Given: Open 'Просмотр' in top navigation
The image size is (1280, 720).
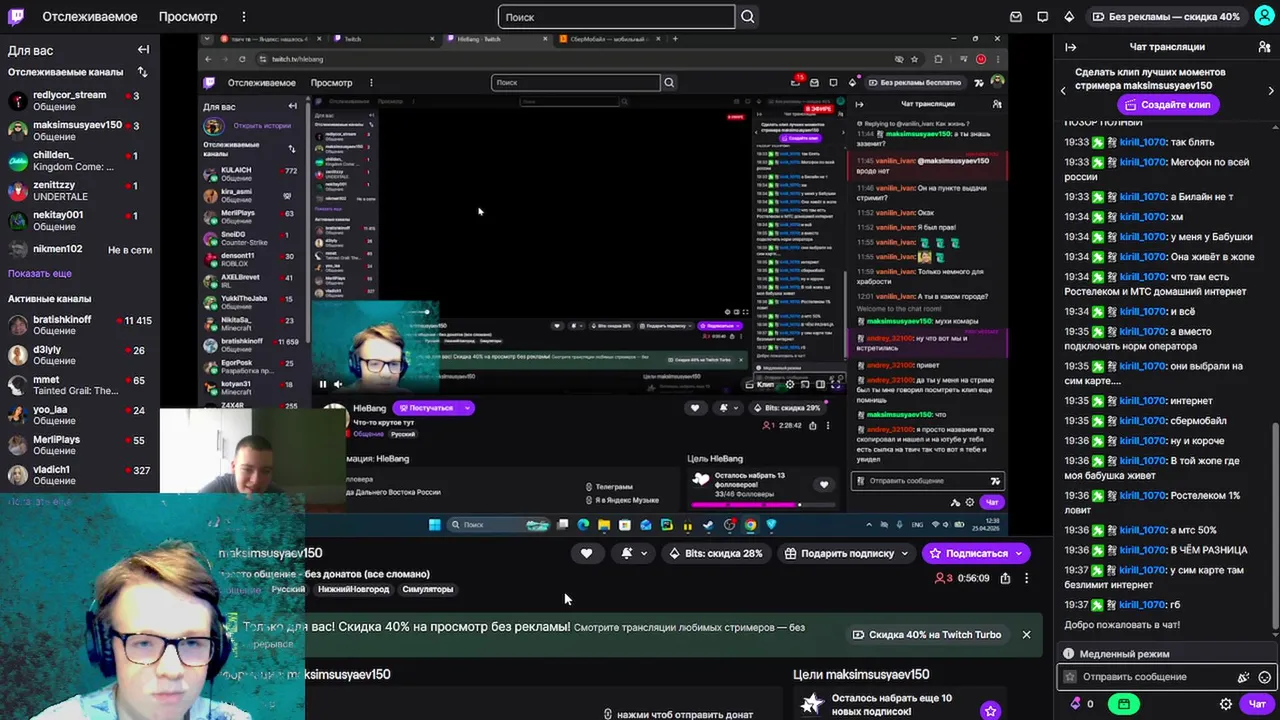Looking at the screenshot, I should pyautogui.click(x=187, y=17).
